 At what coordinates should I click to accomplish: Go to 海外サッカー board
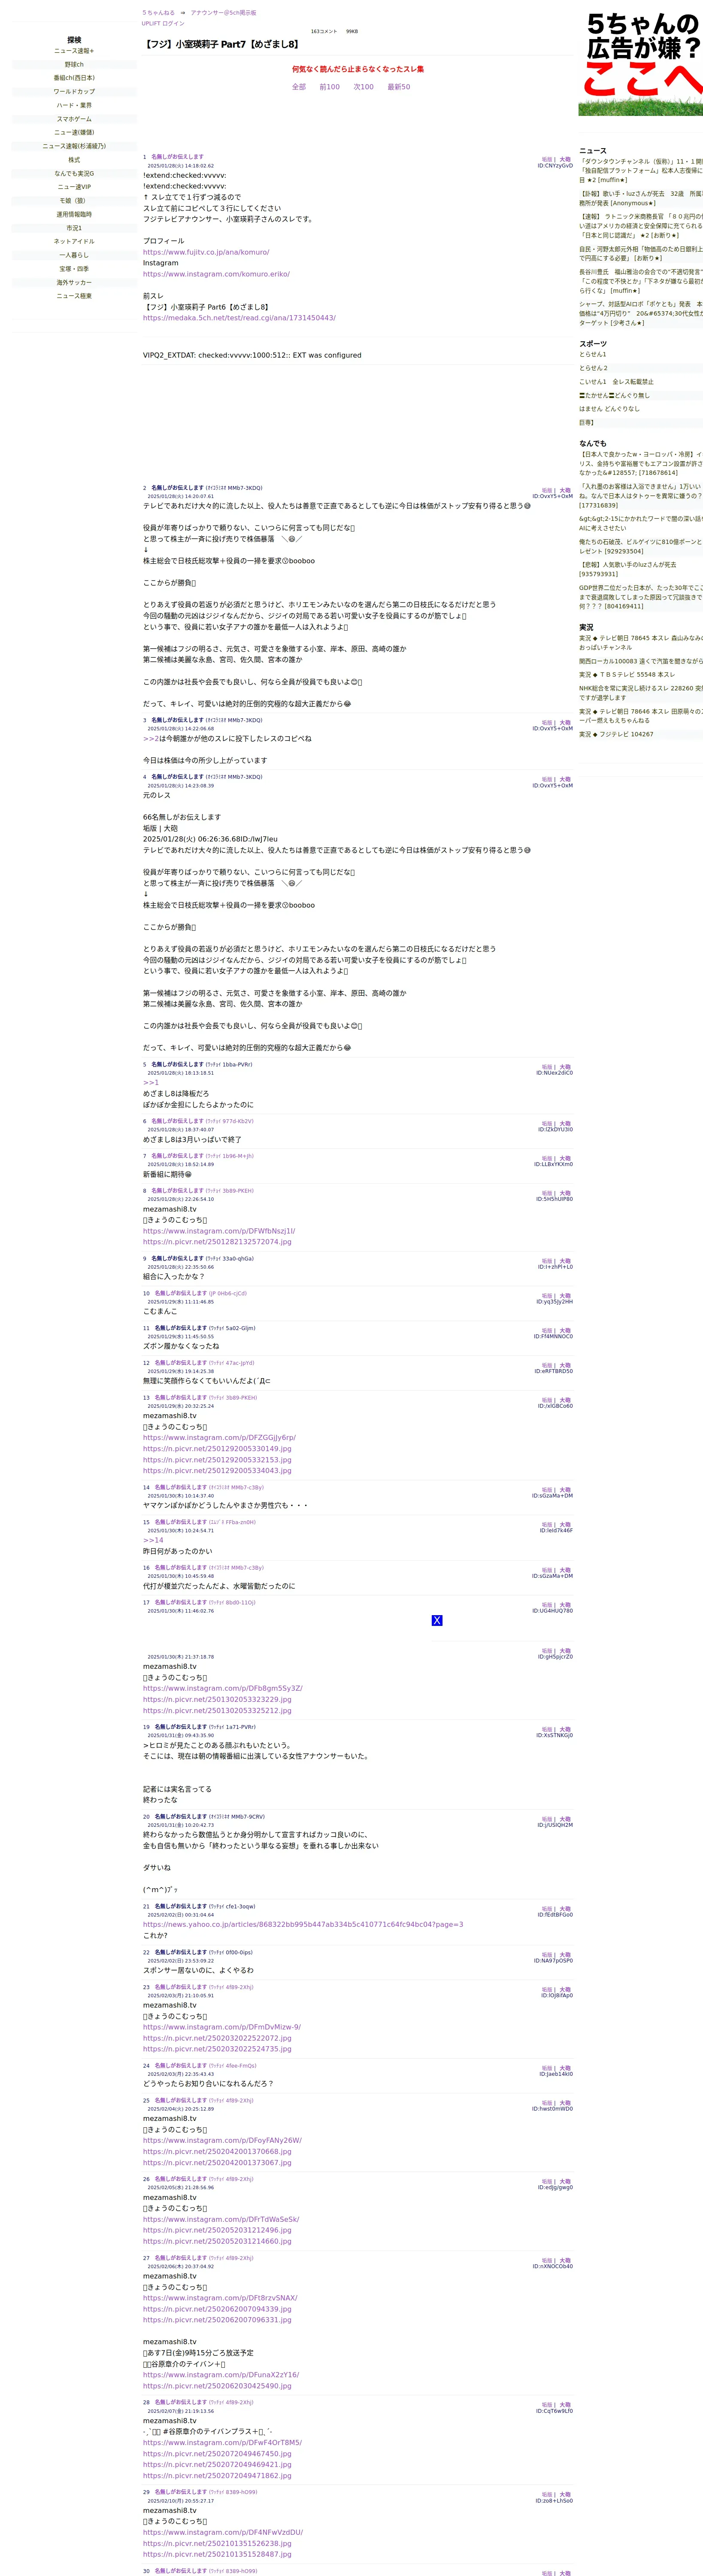click(74, 283)
